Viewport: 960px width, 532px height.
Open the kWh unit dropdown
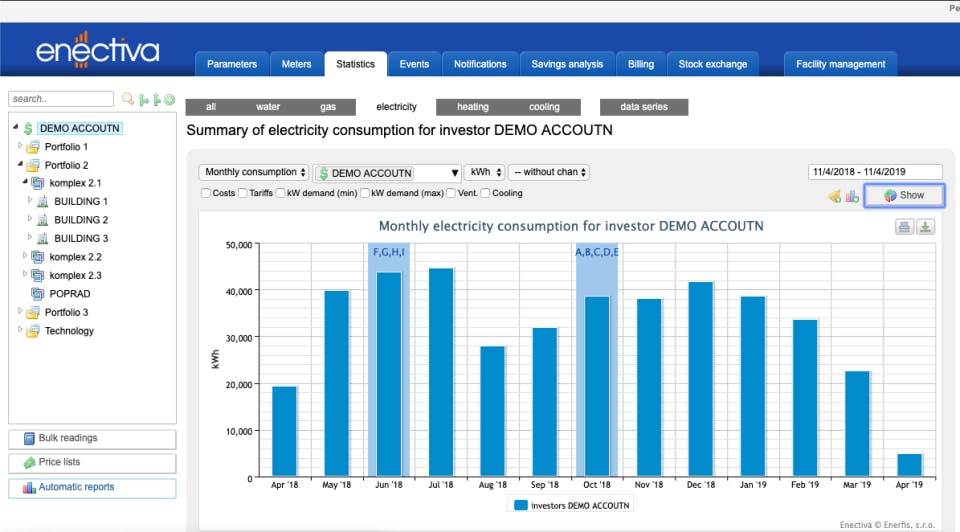(x=485, y=172)
